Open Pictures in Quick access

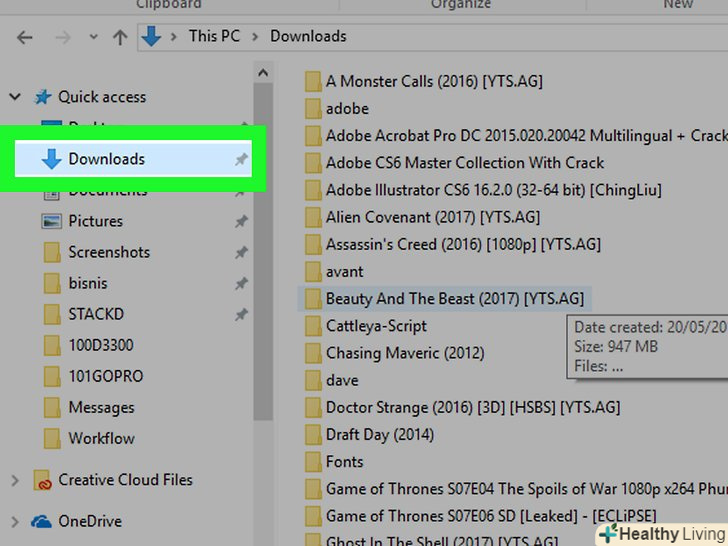96,221
